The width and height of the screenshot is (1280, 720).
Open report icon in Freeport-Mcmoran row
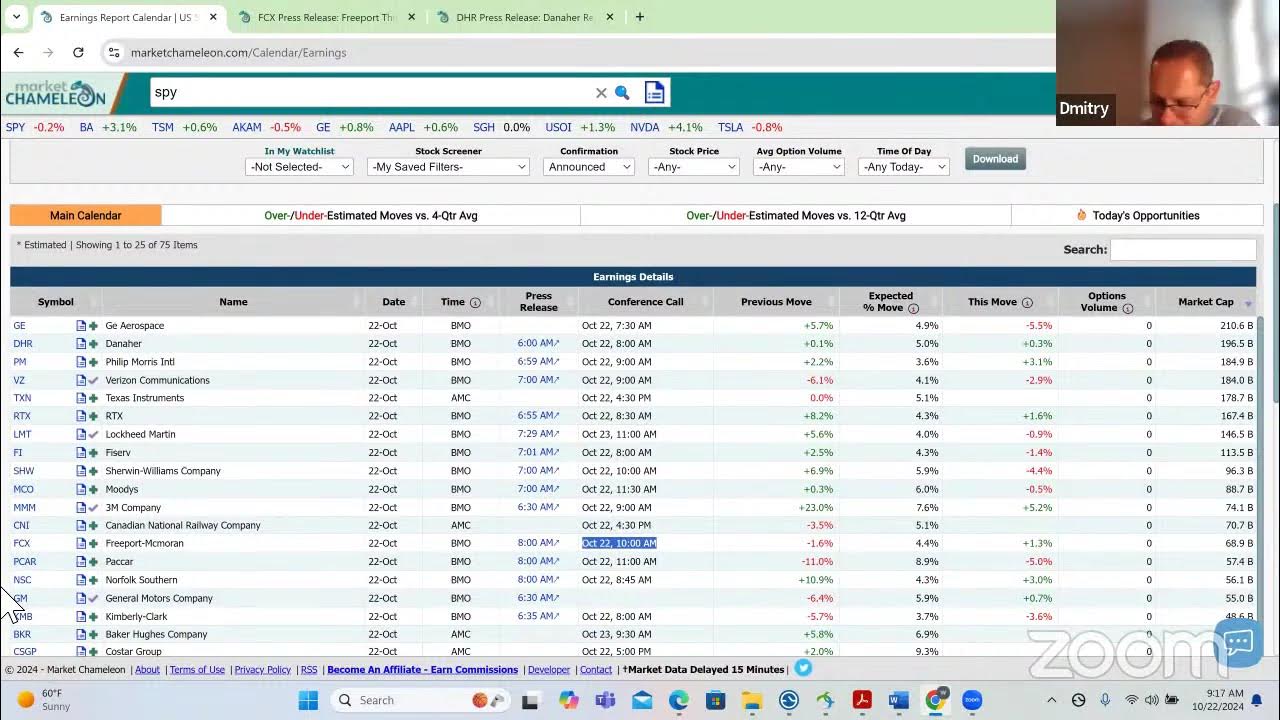(x=81, y=544)
